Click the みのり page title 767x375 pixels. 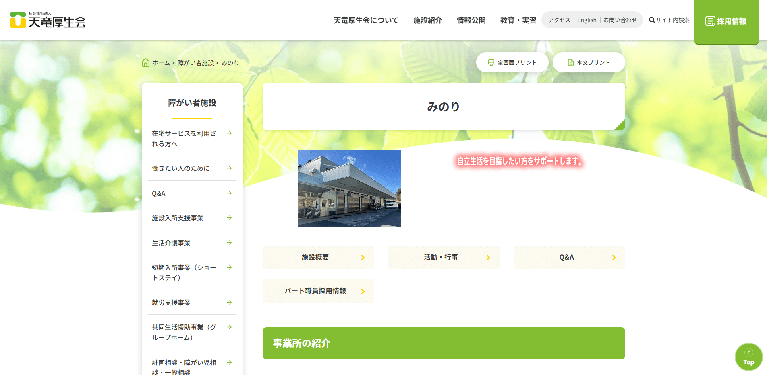pos(444,107)
